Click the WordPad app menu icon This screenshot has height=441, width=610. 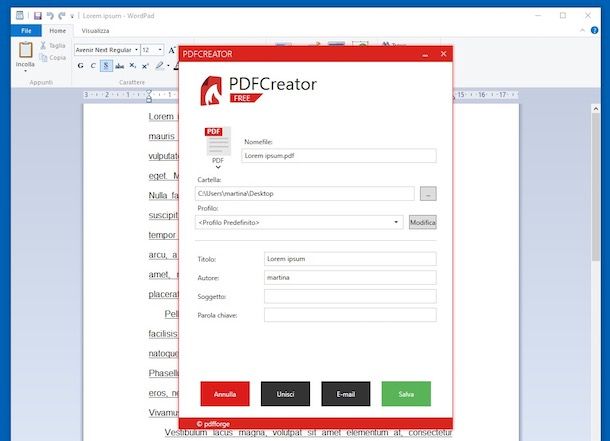pyautogui.click(x=19, y=16)
